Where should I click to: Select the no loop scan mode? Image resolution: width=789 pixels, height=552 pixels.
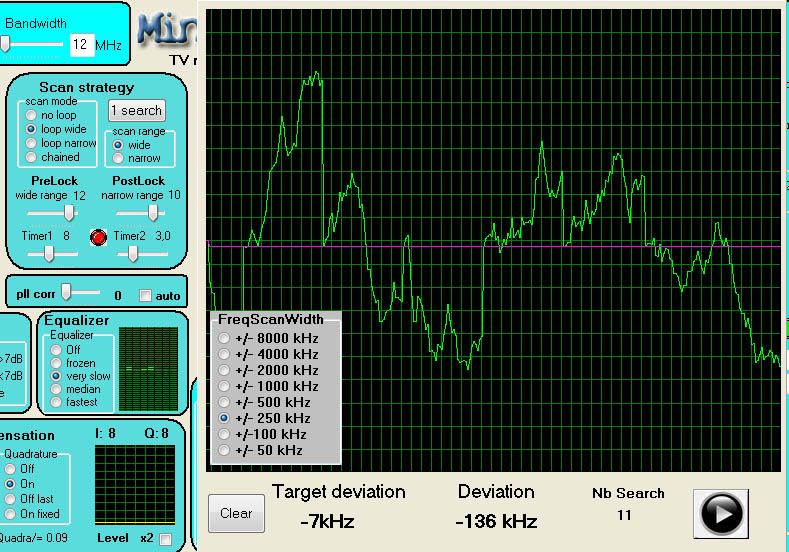click(31, 115)
